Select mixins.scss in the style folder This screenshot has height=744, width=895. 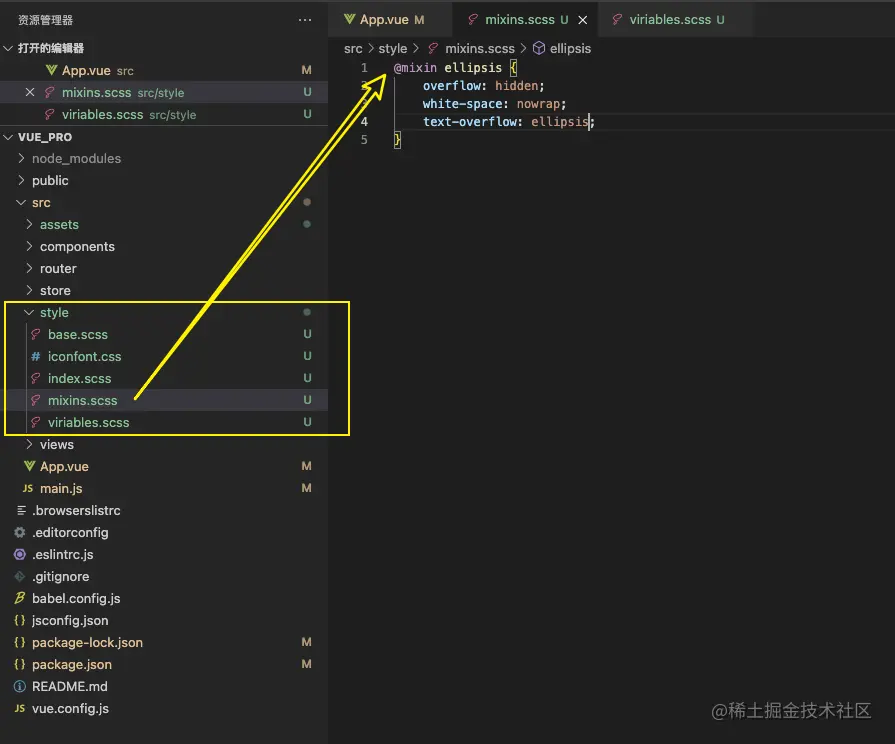[166, 400]
